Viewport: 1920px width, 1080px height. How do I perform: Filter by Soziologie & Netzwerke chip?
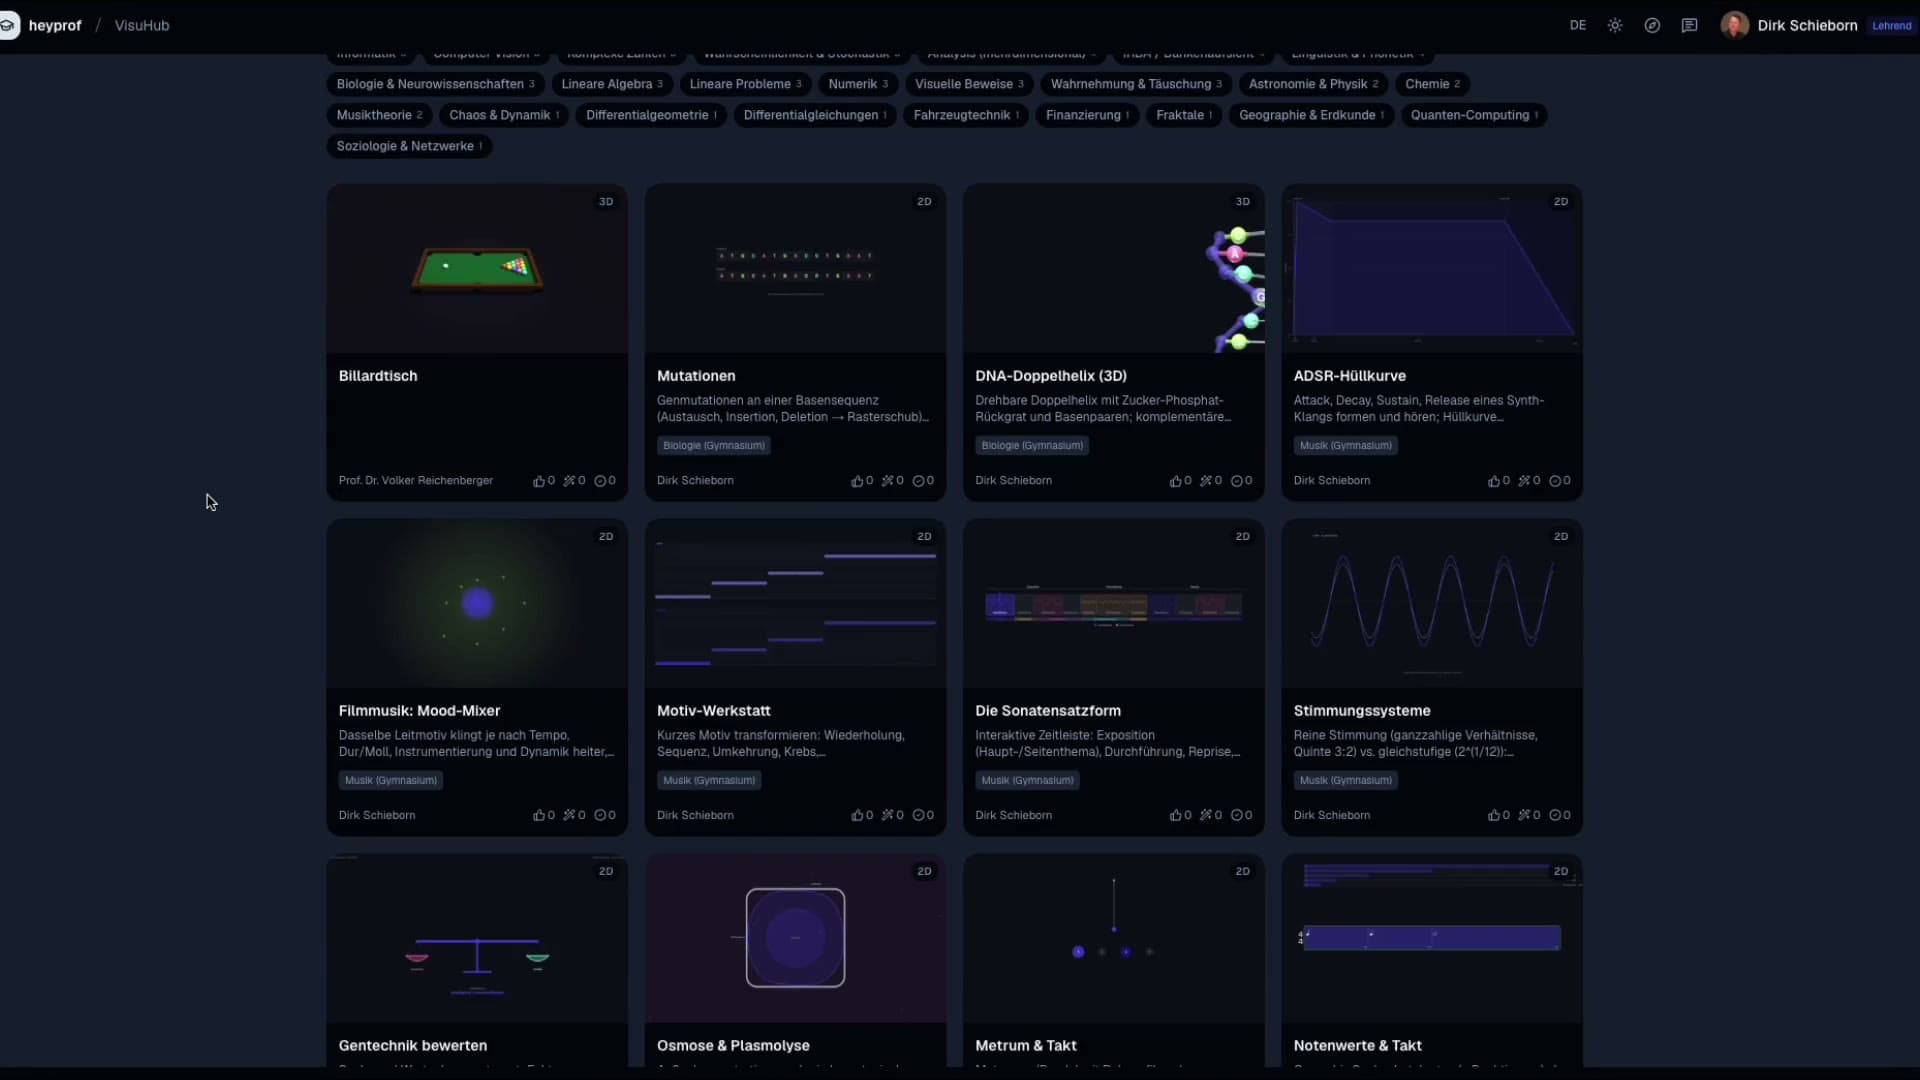pyautogui.click(x=409, y=146)
